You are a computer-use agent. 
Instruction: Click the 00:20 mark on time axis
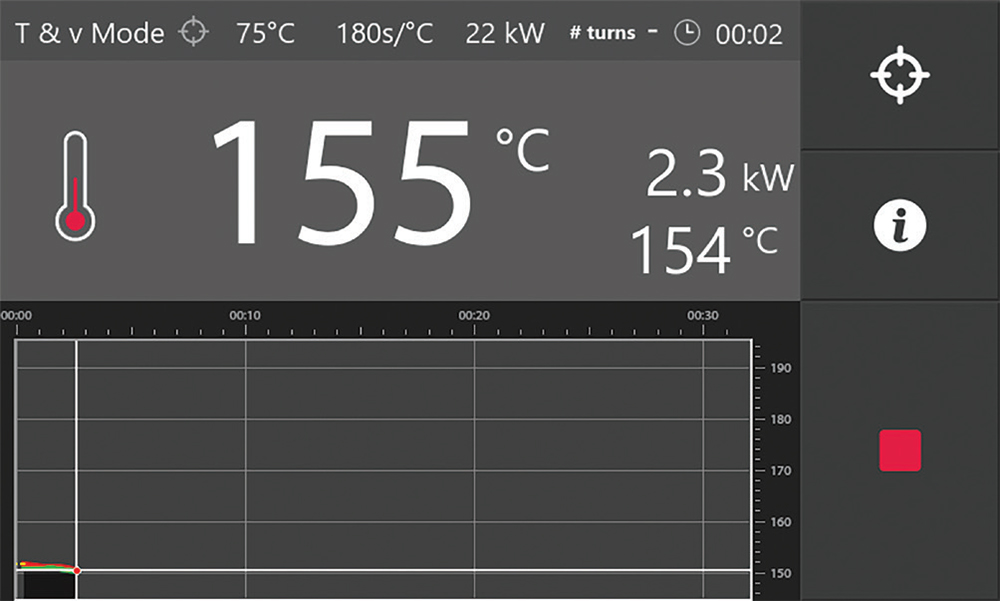pos(473,315)
